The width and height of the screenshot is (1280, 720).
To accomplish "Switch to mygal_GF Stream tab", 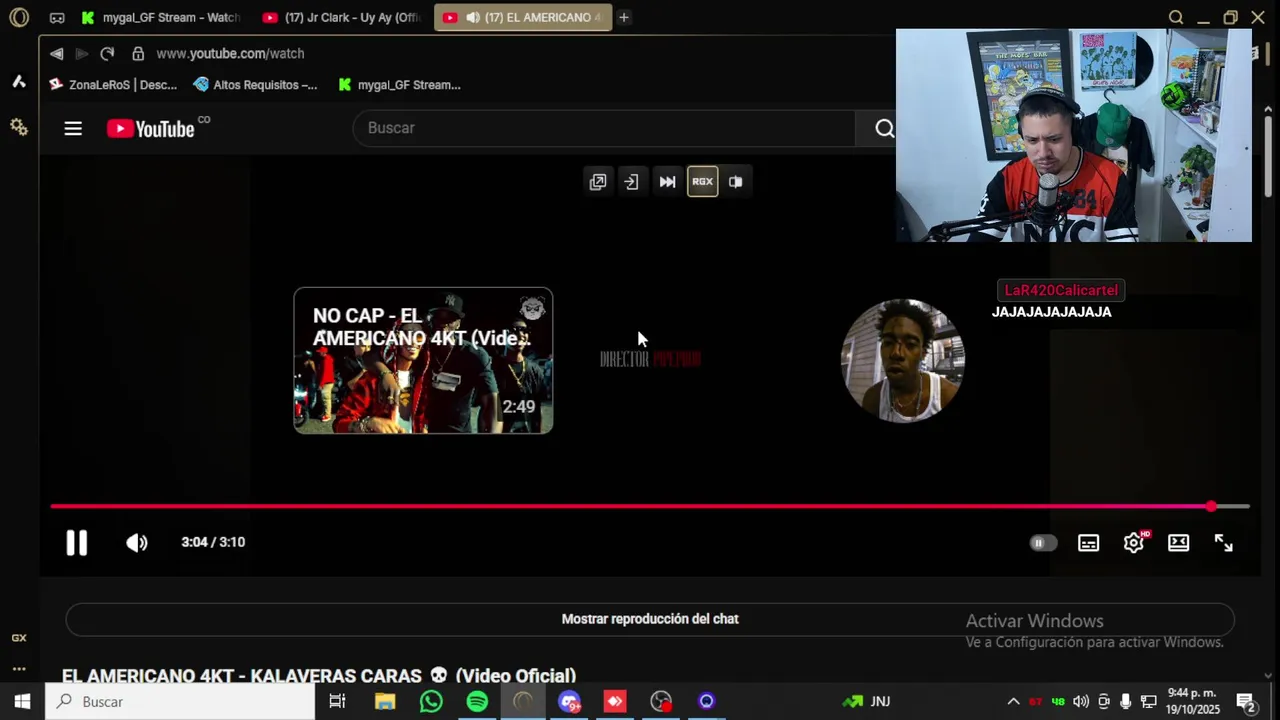I will tap(160, 17).
